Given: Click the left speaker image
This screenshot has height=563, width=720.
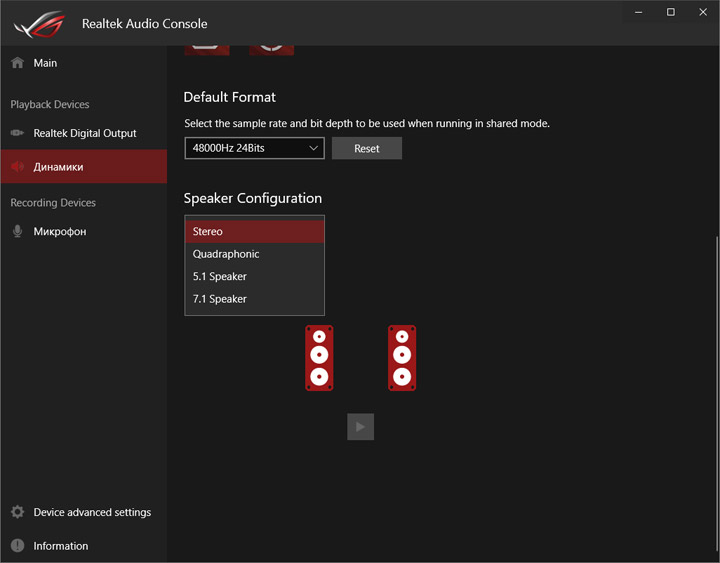Looking at the screenshot, I should coord(319,358).
